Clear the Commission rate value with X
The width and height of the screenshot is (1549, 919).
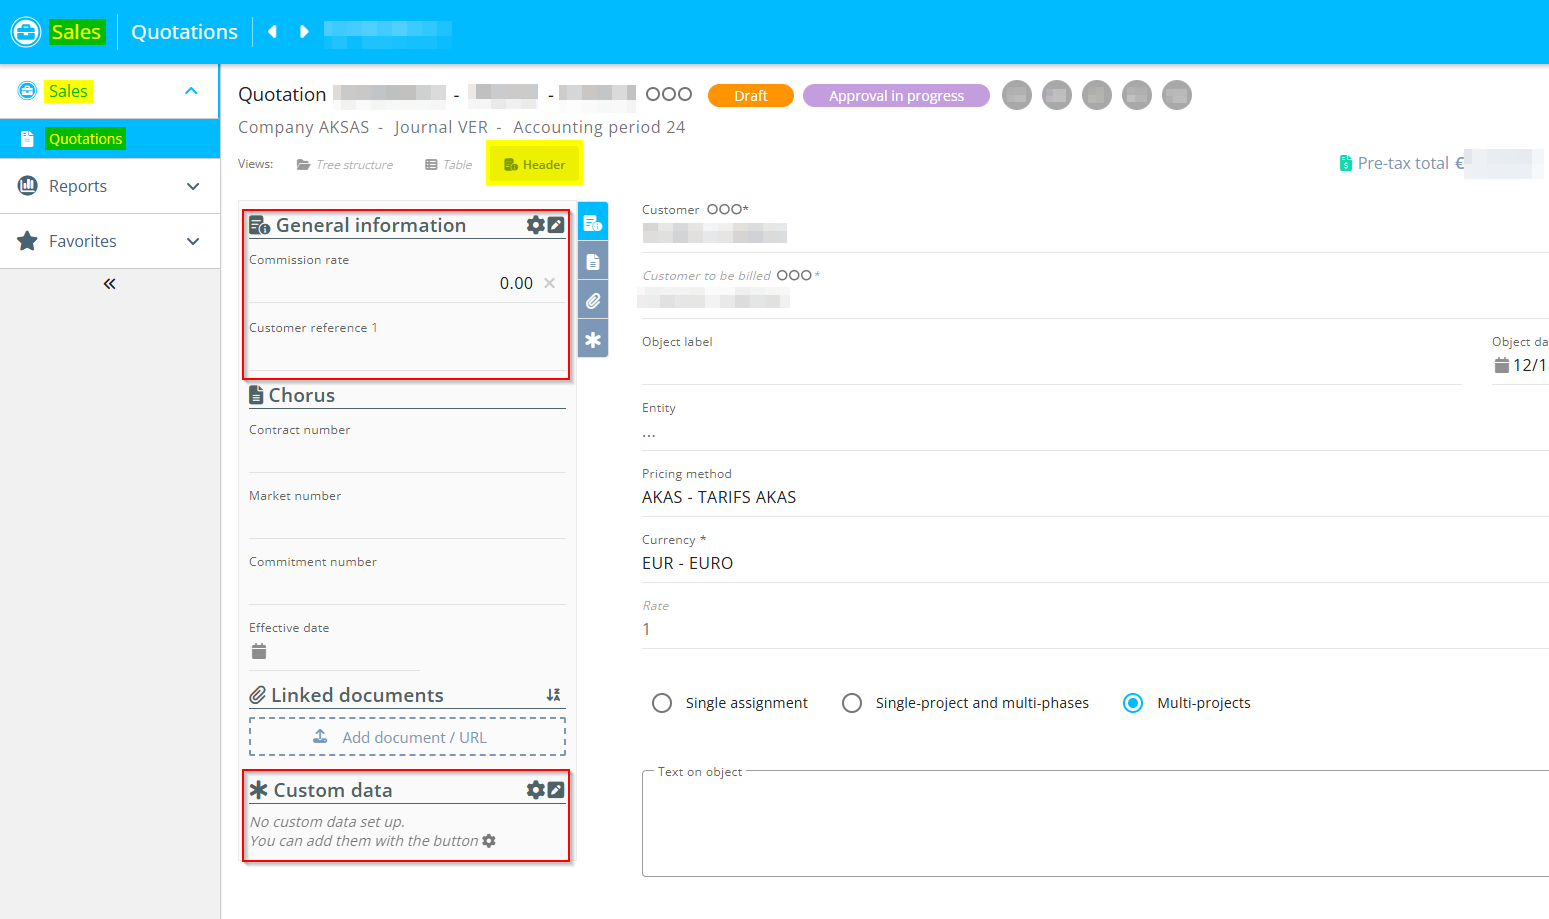point(549,283)
